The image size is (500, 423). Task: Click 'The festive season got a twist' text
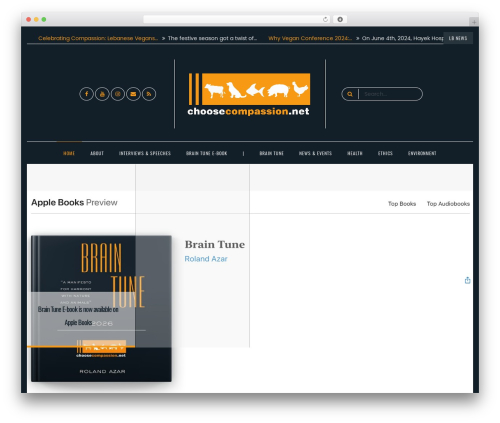click(x=212, y=38)
